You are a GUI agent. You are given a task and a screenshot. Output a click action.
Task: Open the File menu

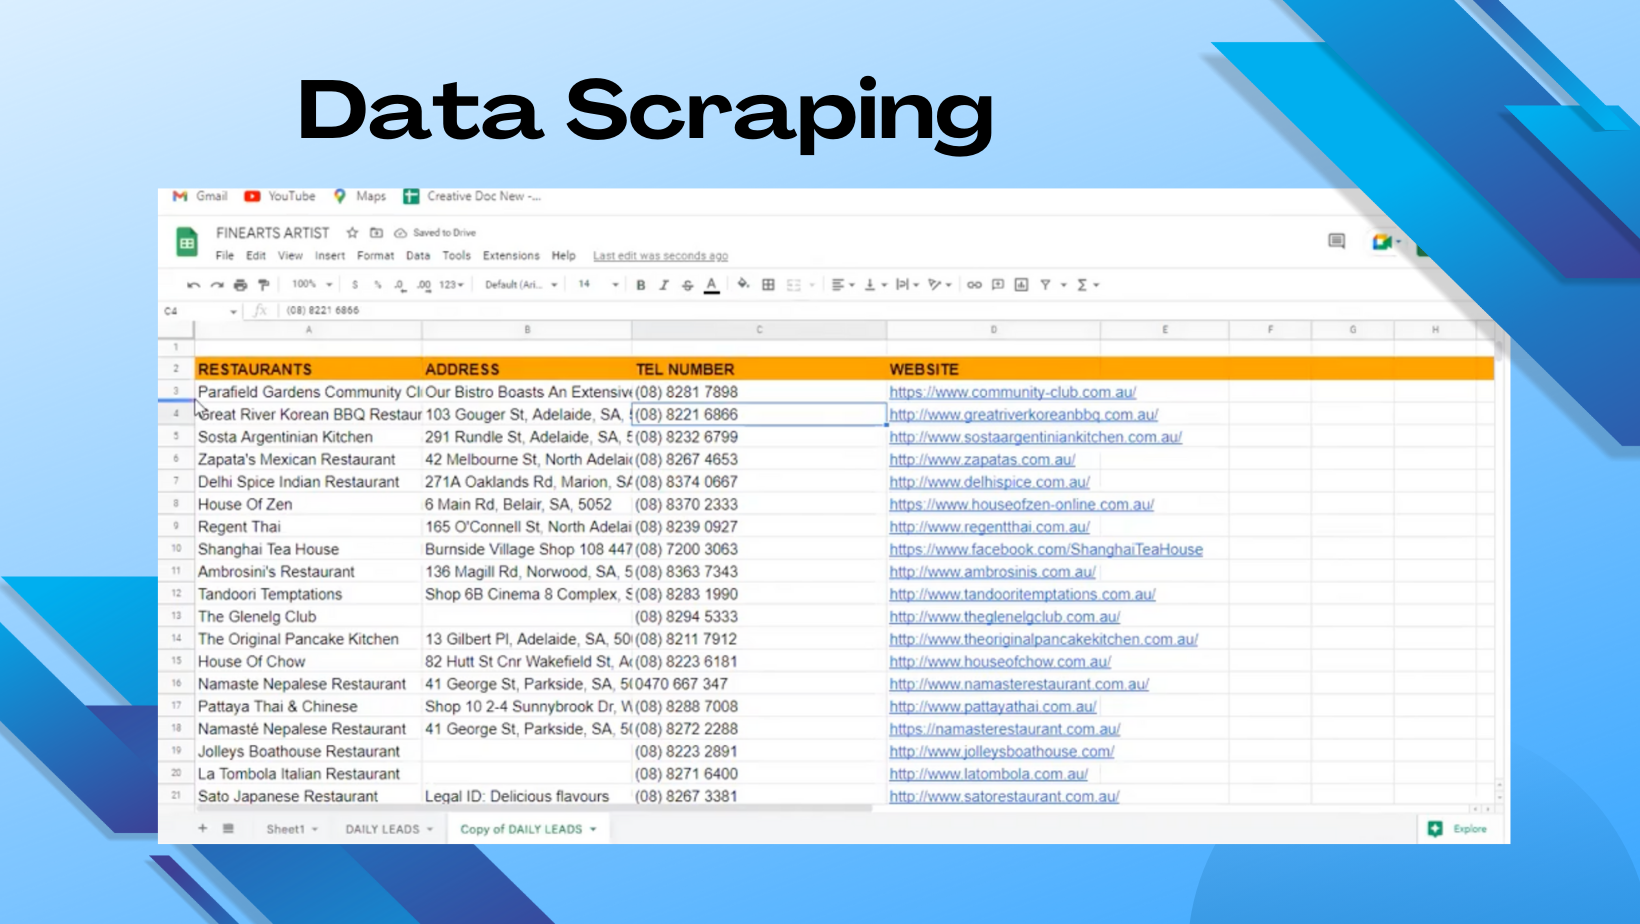coord(224,256)
